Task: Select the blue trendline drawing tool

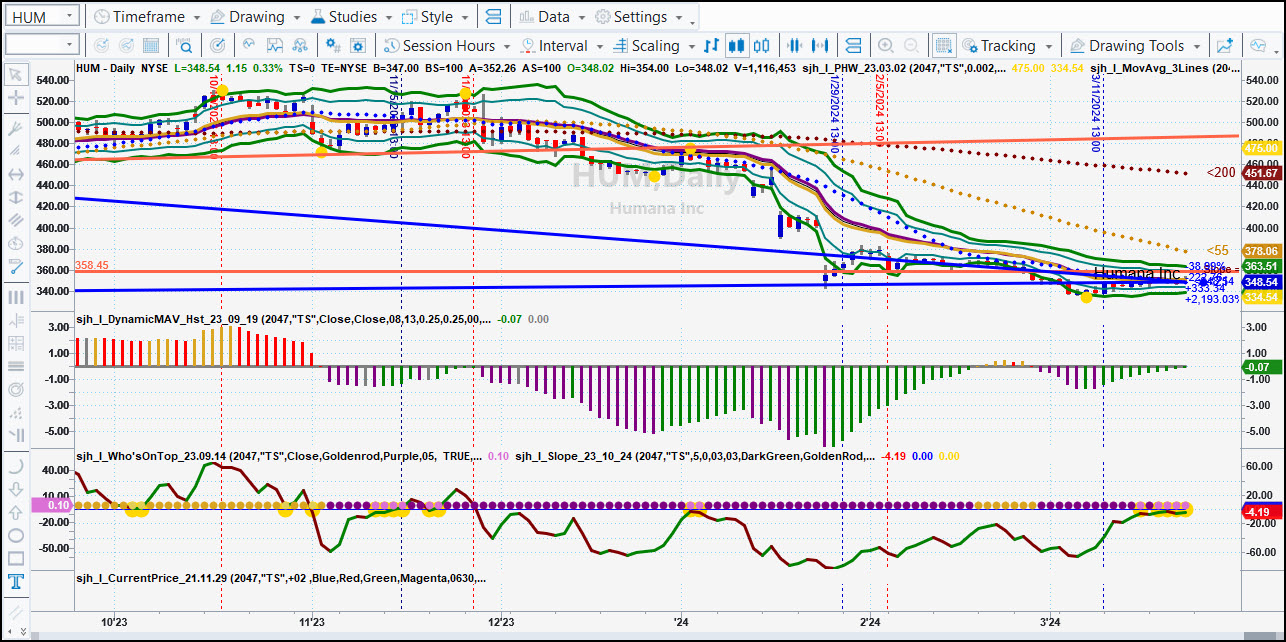Action: (15, 267)
